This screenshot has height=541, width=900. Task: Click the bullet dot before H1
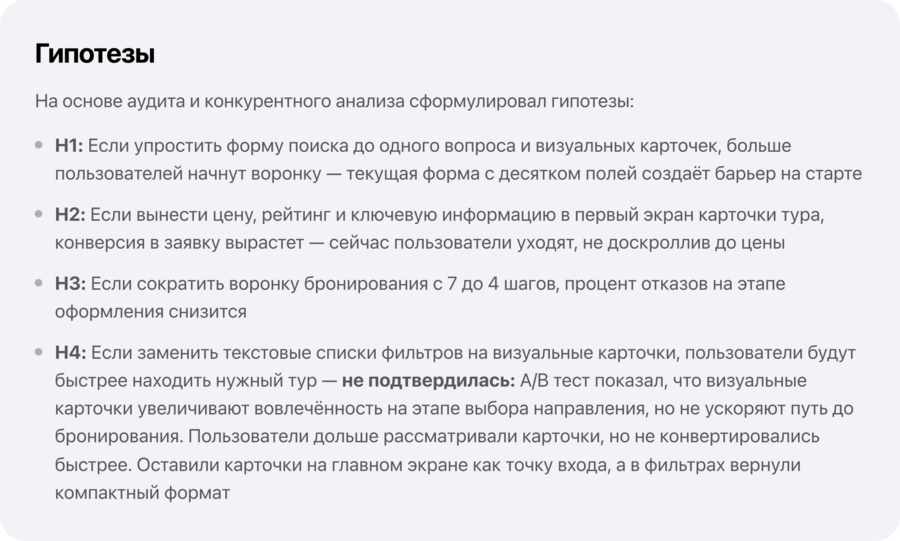[39, 145]
